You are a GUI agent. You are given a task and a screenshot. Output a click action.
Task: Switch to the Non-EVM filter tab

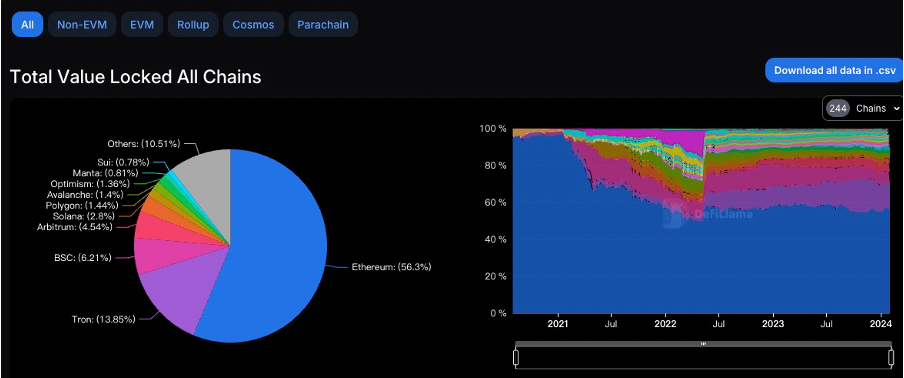(82, 25)
